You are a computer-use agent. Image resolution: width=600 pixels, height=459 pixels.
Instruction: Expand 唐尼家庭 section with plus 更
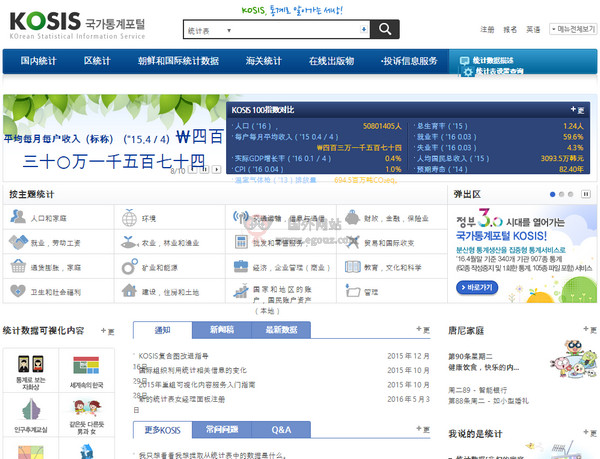click(x=590, y=329)
